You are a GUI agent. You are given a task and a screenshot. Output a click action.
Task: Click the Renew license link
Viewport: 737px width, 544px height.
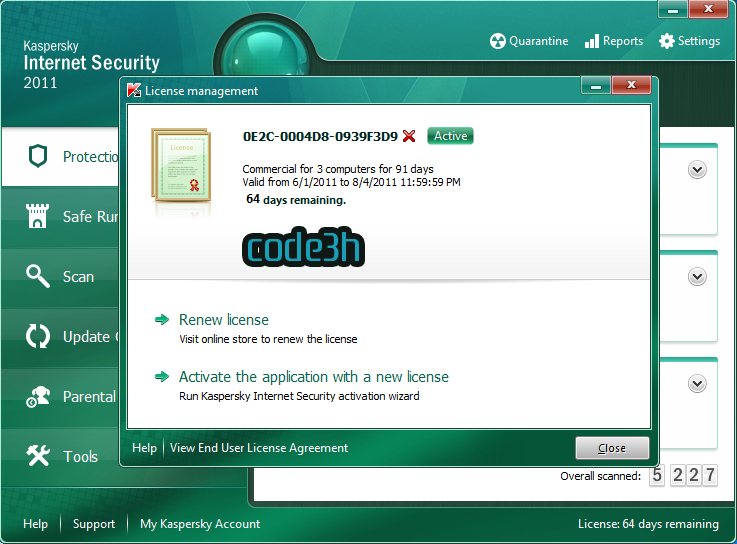(x=224, y=320)
